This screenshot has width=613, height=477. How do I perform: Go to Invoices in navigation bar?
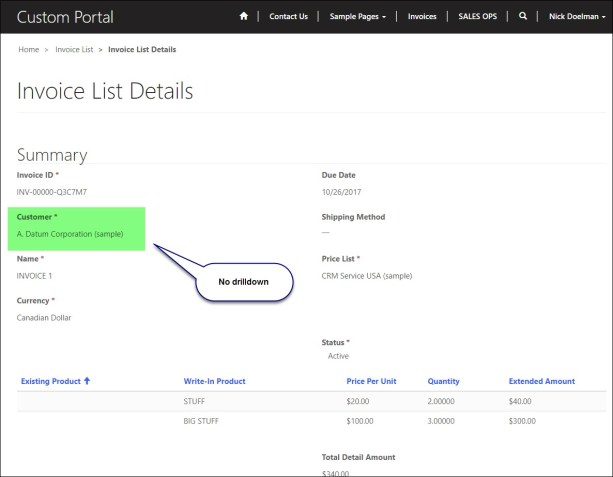422,17
